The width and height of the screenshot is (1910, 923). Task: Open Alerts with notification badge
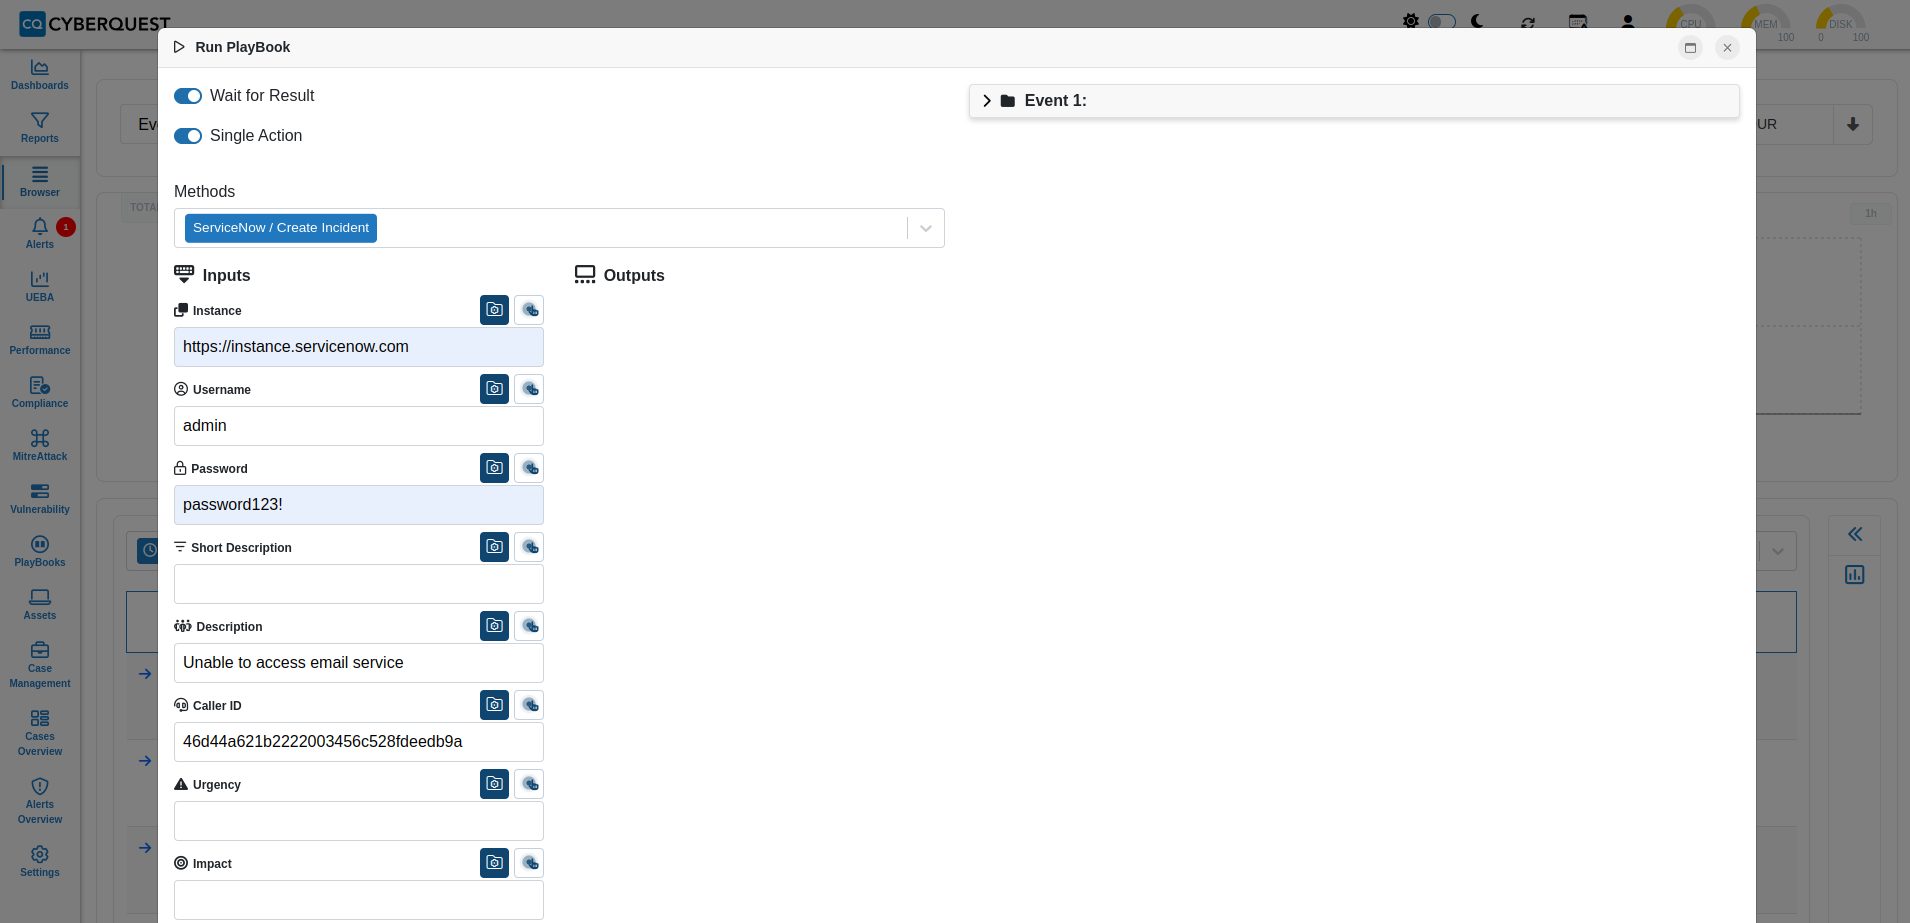pos(40,234)
